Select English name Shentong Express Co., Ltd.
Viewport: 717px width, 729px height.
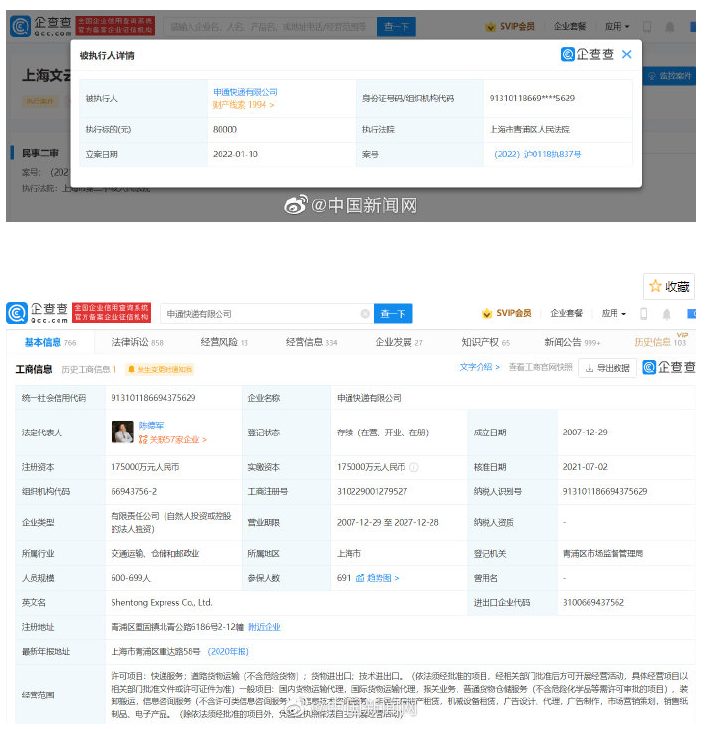[x=162, y=603]
